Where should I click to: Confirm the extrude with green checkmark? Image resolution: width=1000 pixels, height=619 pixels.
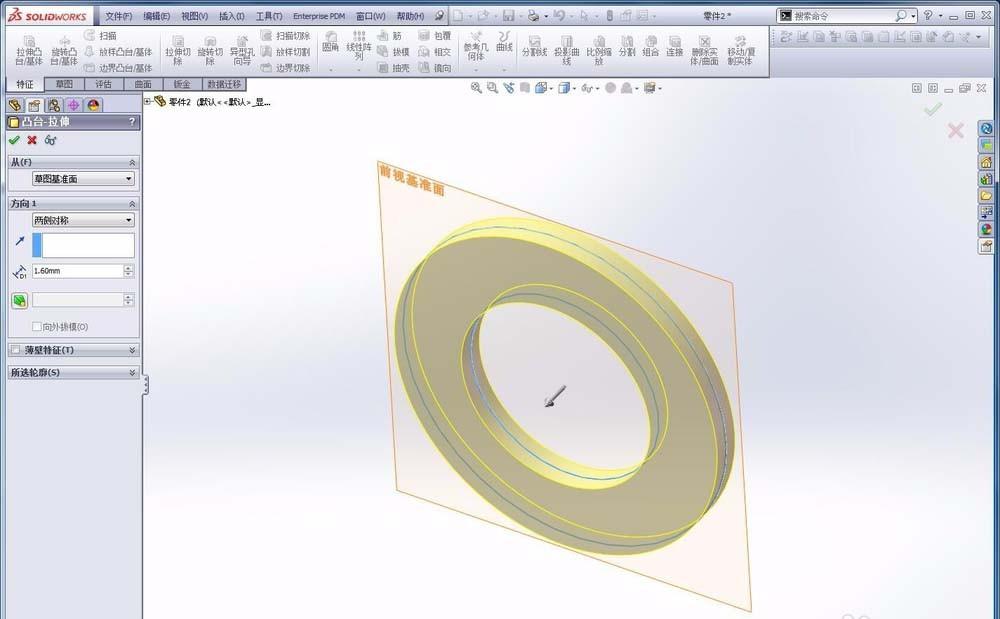[16, 141]
